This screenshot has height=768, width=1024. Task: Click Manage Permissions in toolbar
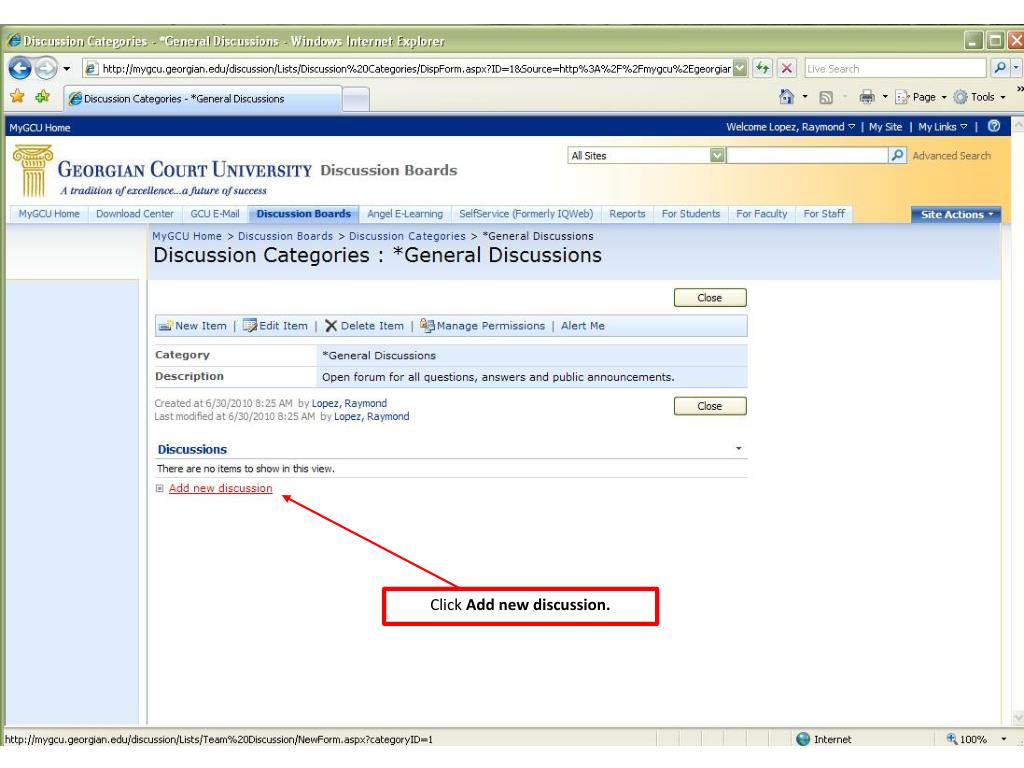coord(483,325)
